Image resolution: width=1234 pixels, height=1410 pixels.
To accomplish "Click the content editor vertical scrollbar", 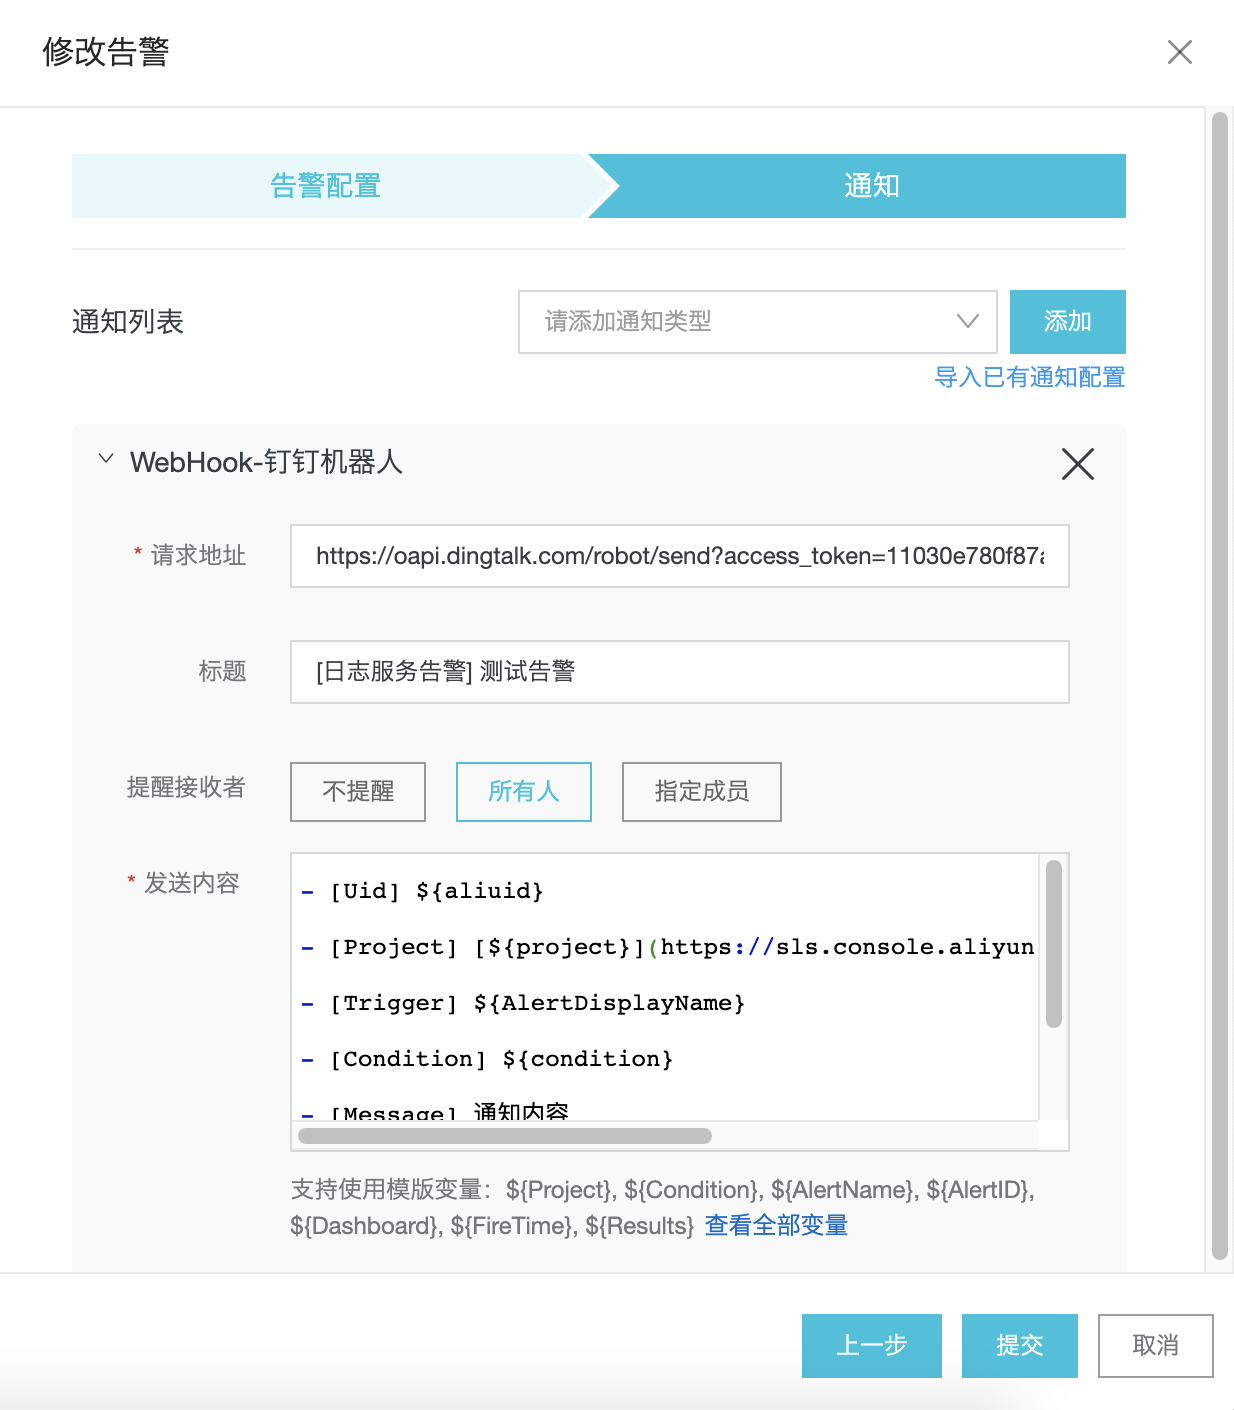I will [x=1053, y=944].
